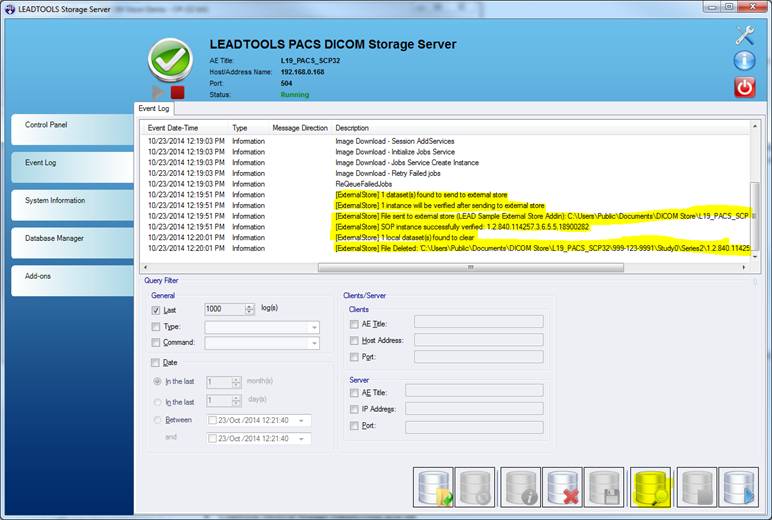Image resolution: width=772 pixels, height=520 pixels.
Task: Toggle the Last logs checkbox
Action: coord(156,310)
